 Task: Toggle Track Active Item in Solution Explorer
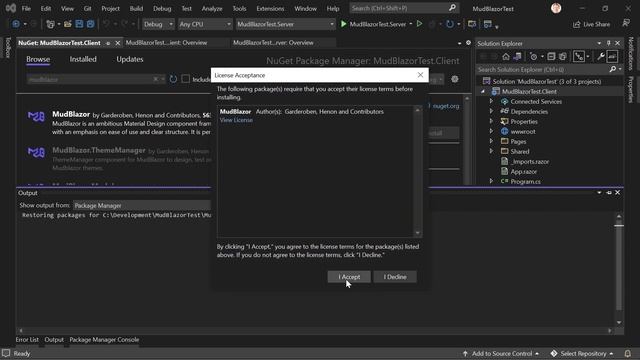coord(579,56)
